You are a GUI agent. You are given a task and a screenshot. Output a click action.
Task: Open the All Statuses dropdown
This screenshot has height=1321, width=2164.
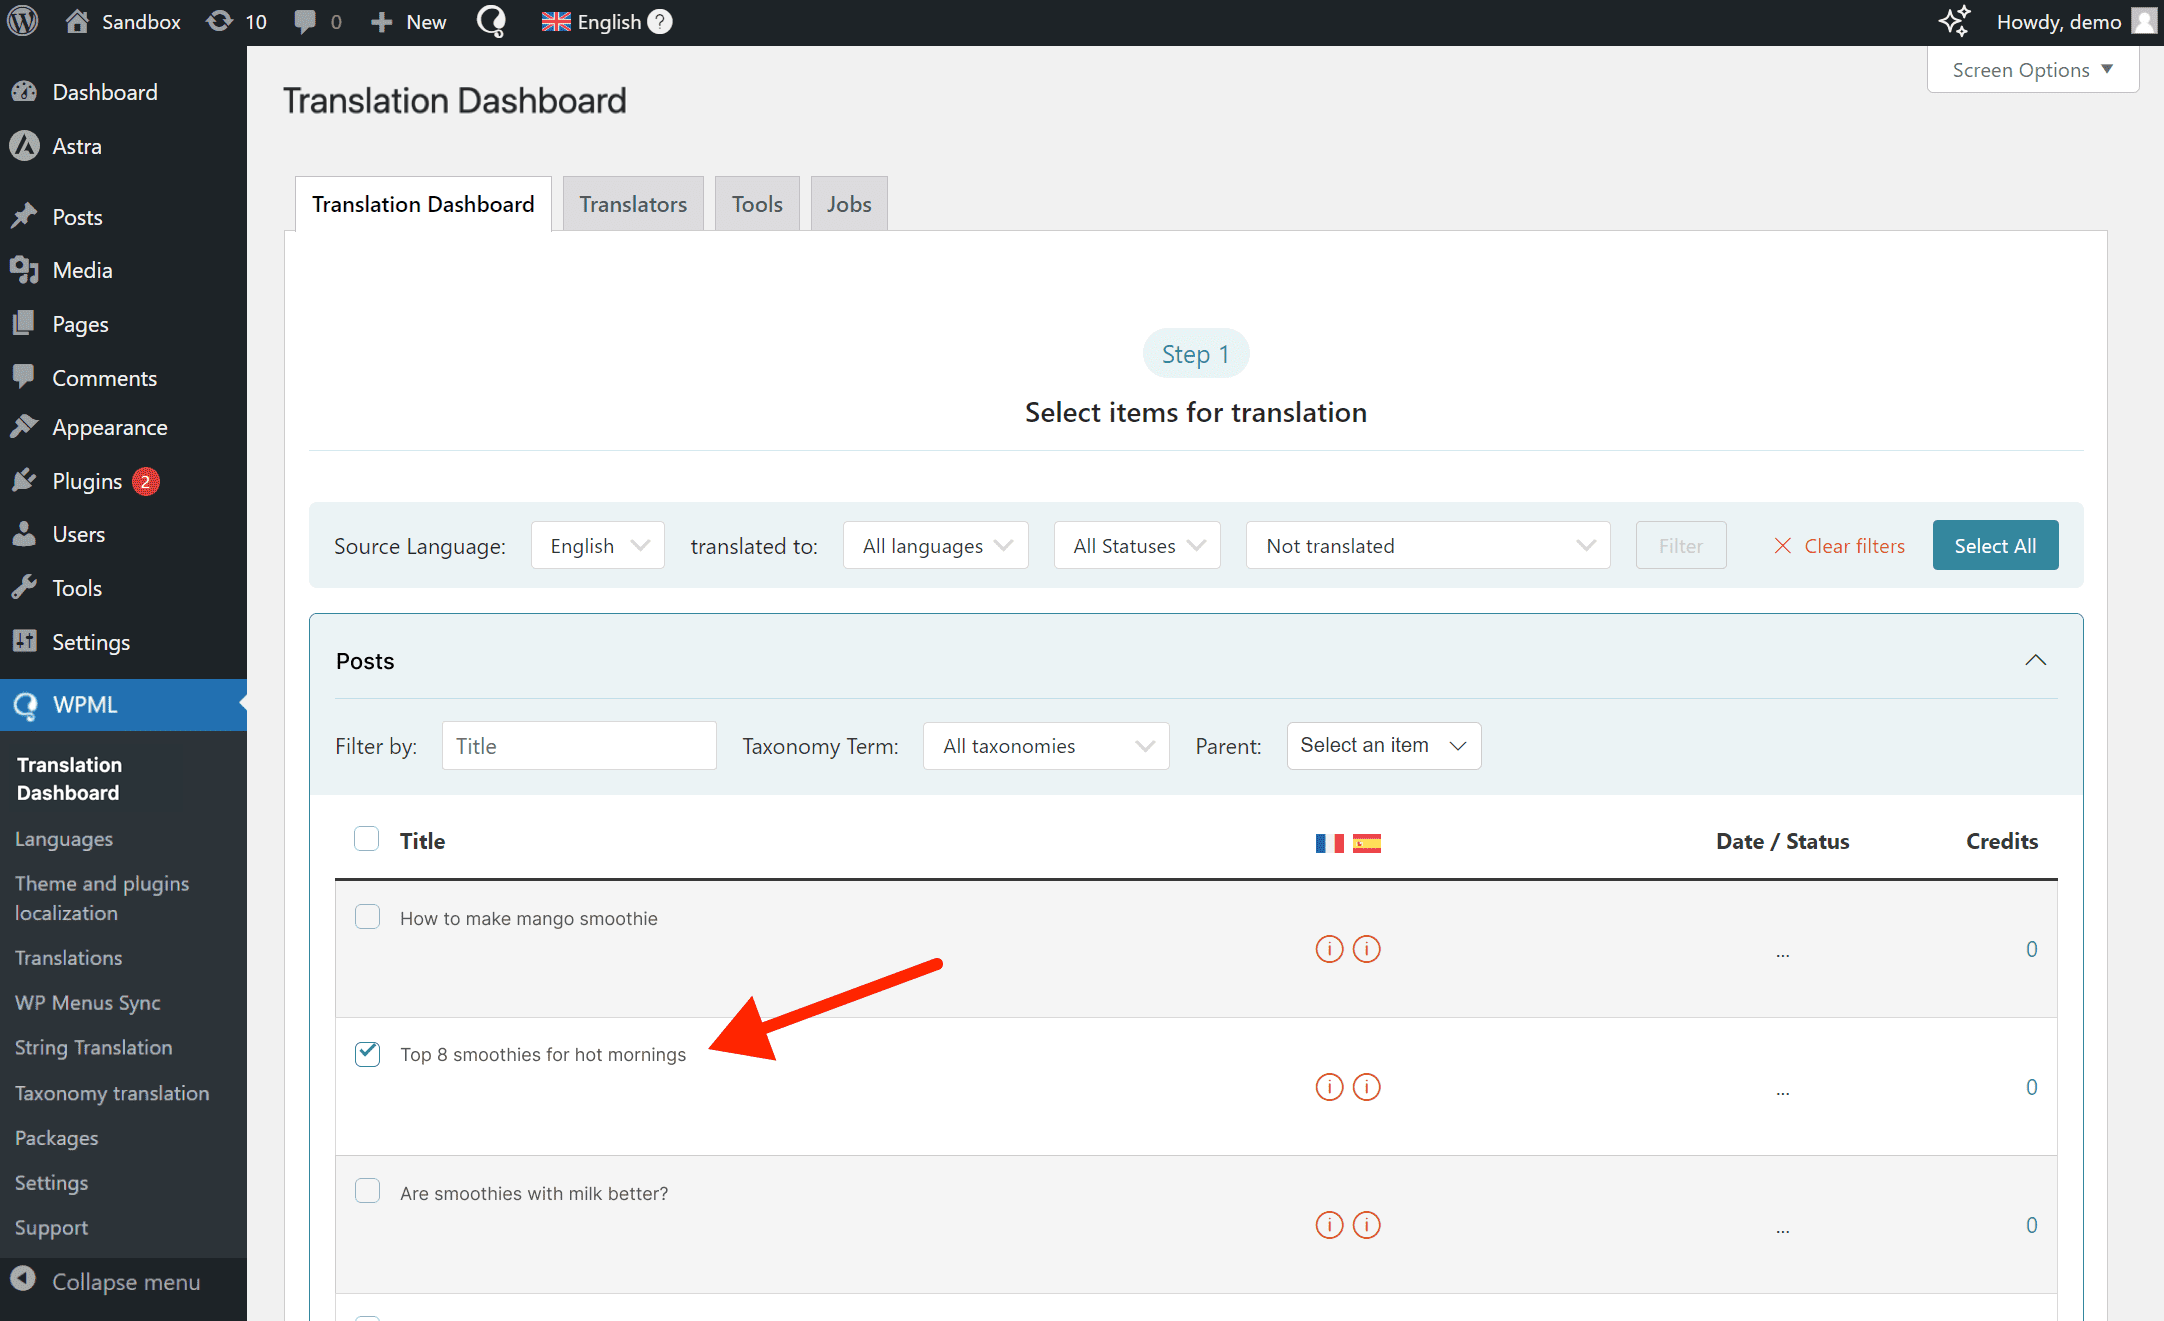1137,546
